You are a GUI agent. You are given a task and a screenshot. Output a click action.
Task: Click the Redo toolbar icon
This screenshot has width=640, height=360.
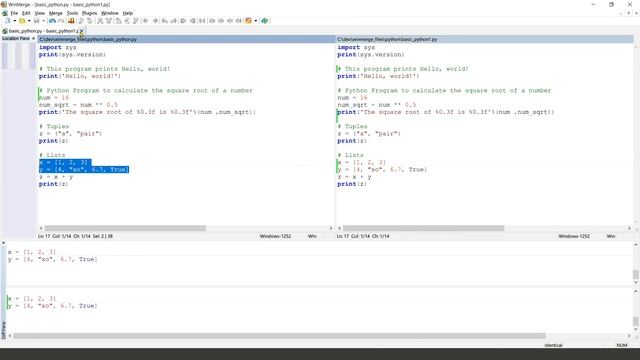(x=61, y=21)
